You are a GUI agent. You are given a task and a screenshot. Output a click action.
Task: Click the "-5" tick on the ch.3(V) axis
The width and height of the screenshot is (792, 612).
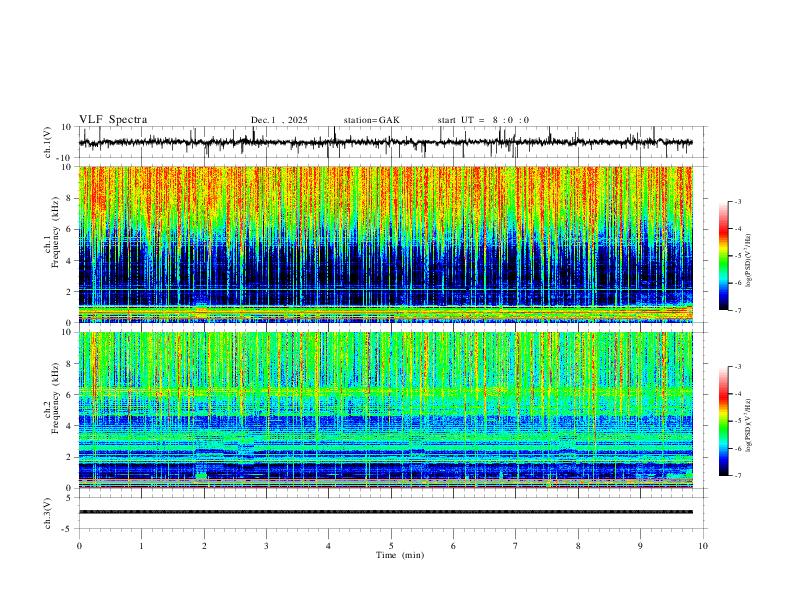68,529
